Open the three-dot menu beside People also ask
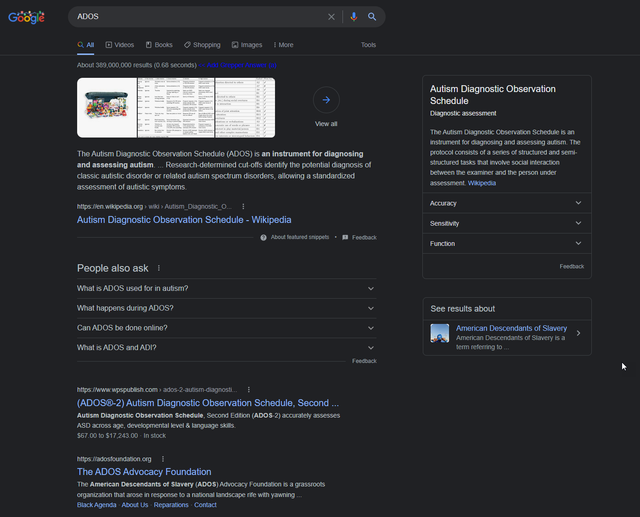 point(159,268)
